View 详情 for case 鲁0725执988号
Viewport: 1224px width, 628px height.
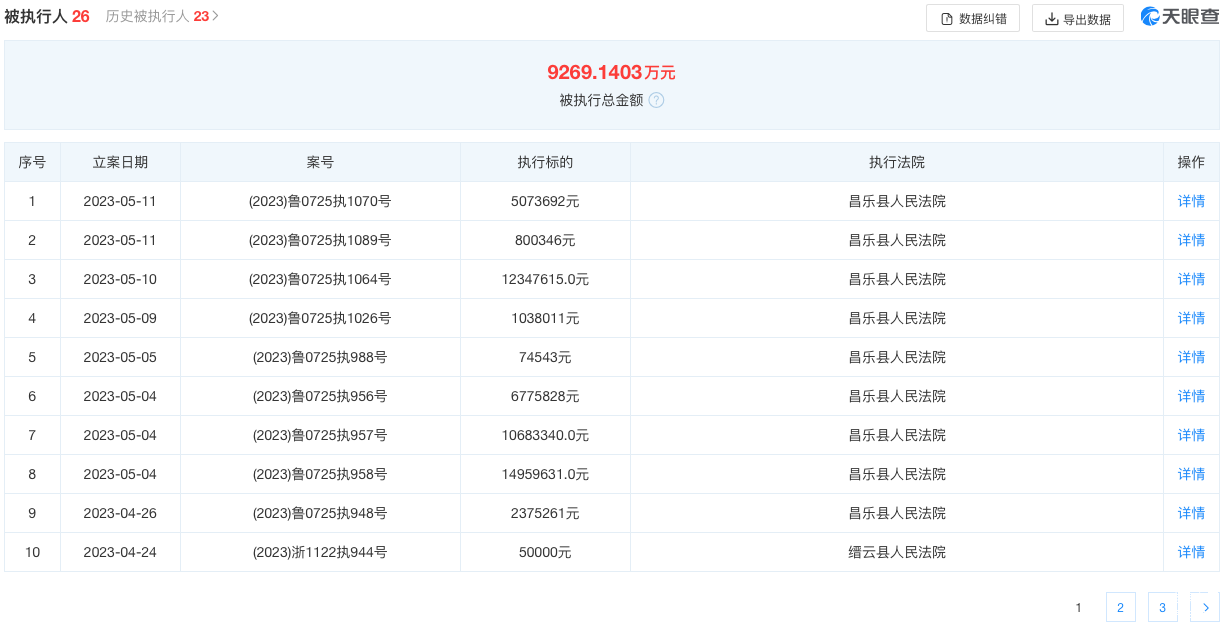click(1191, 357)
